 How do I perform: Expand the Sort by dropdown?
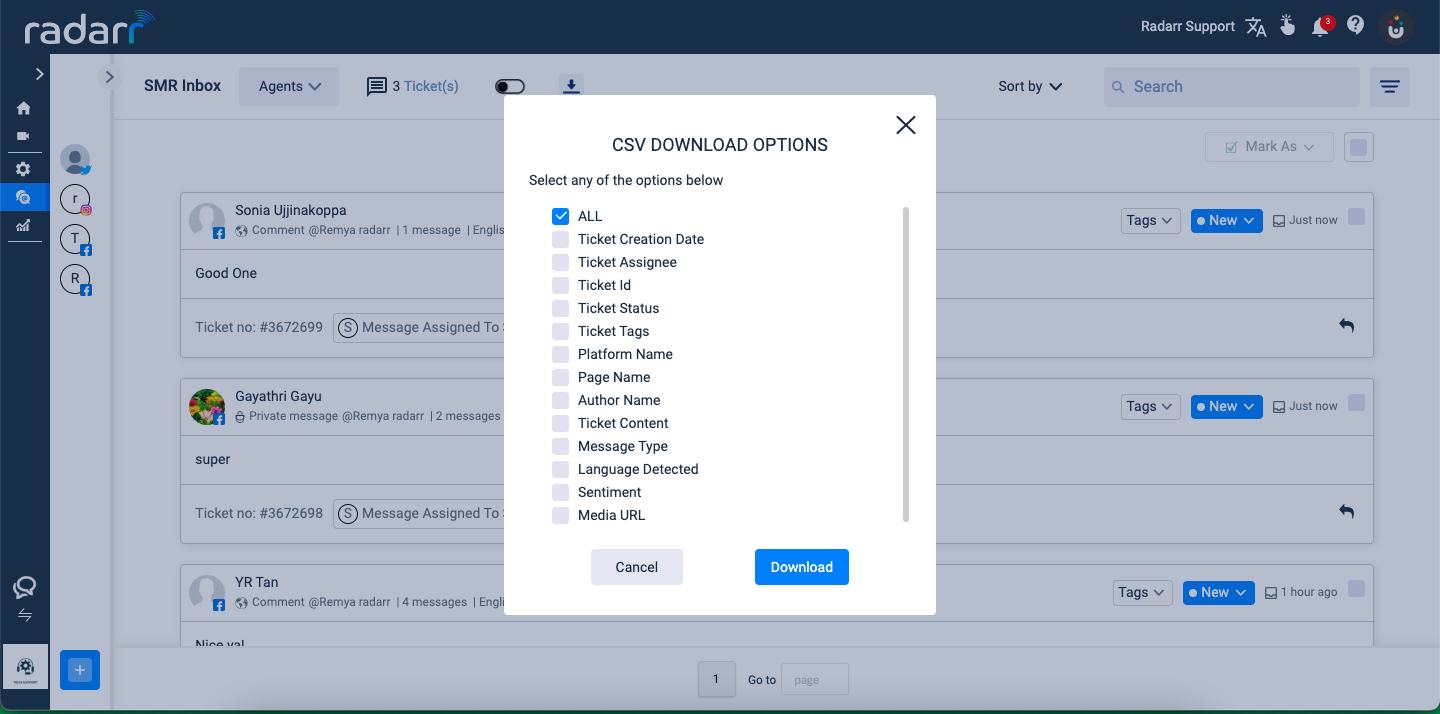1029,86
